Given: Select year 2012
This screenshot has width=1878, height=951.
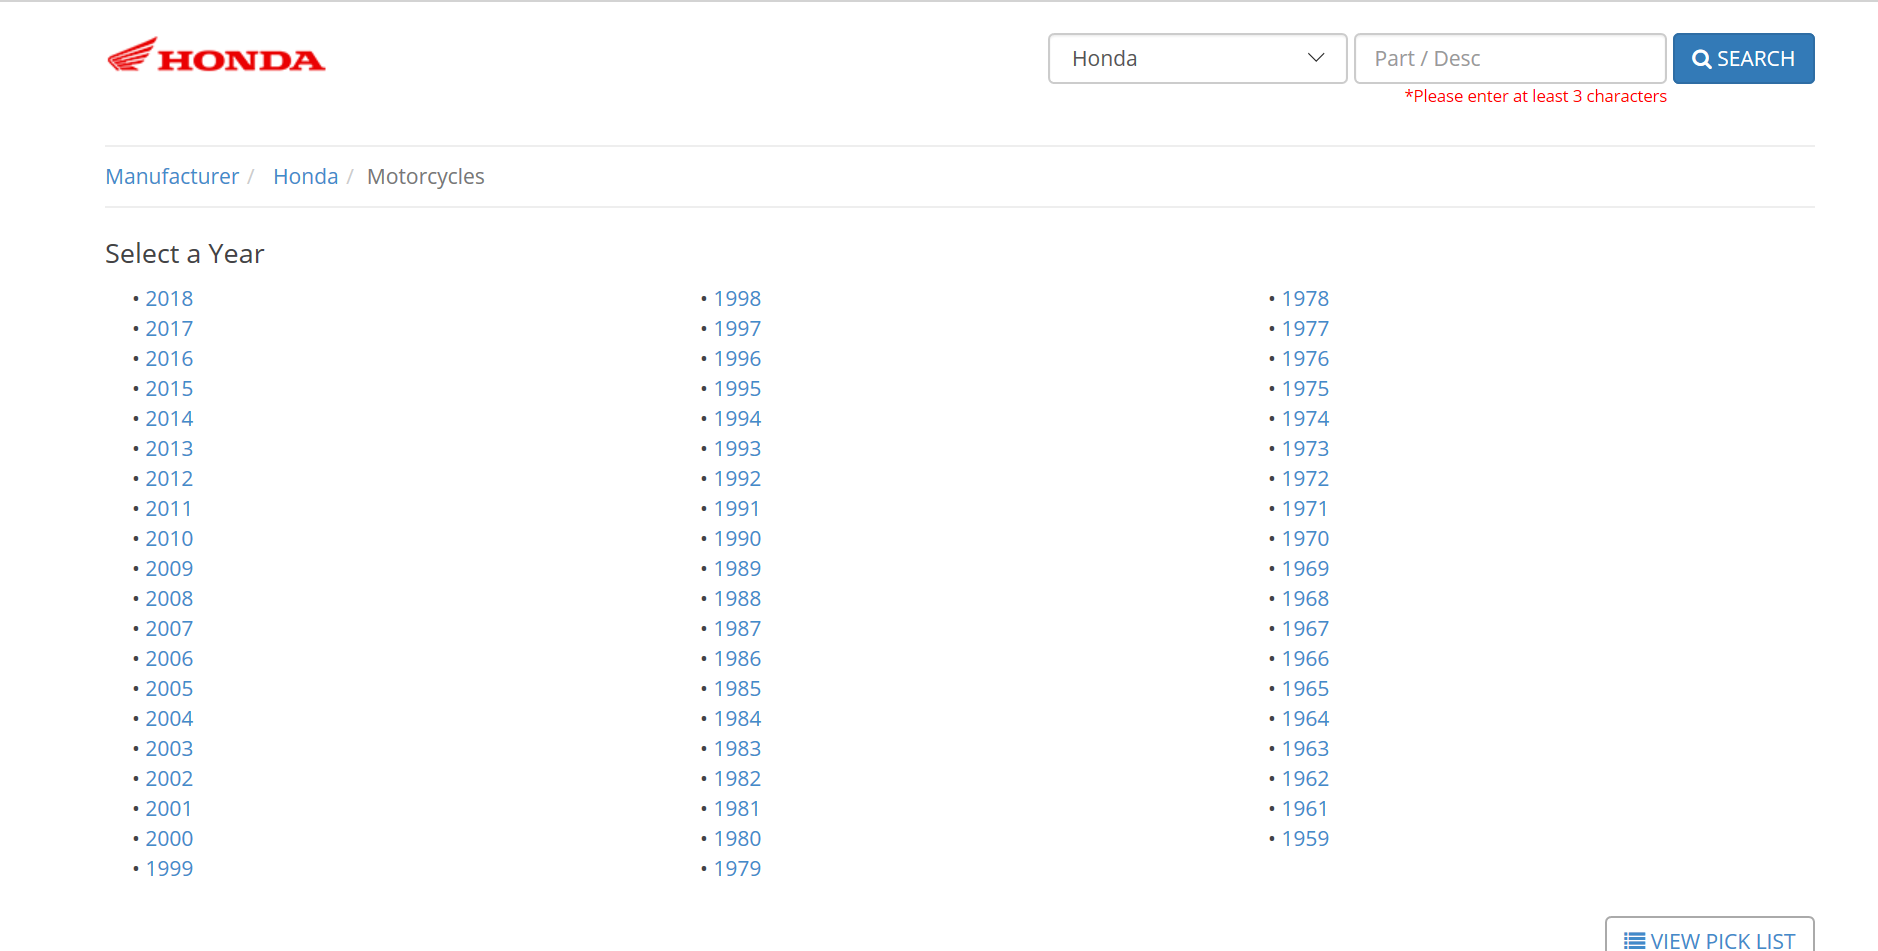Looking at the screenshot, I should [169, 479].
